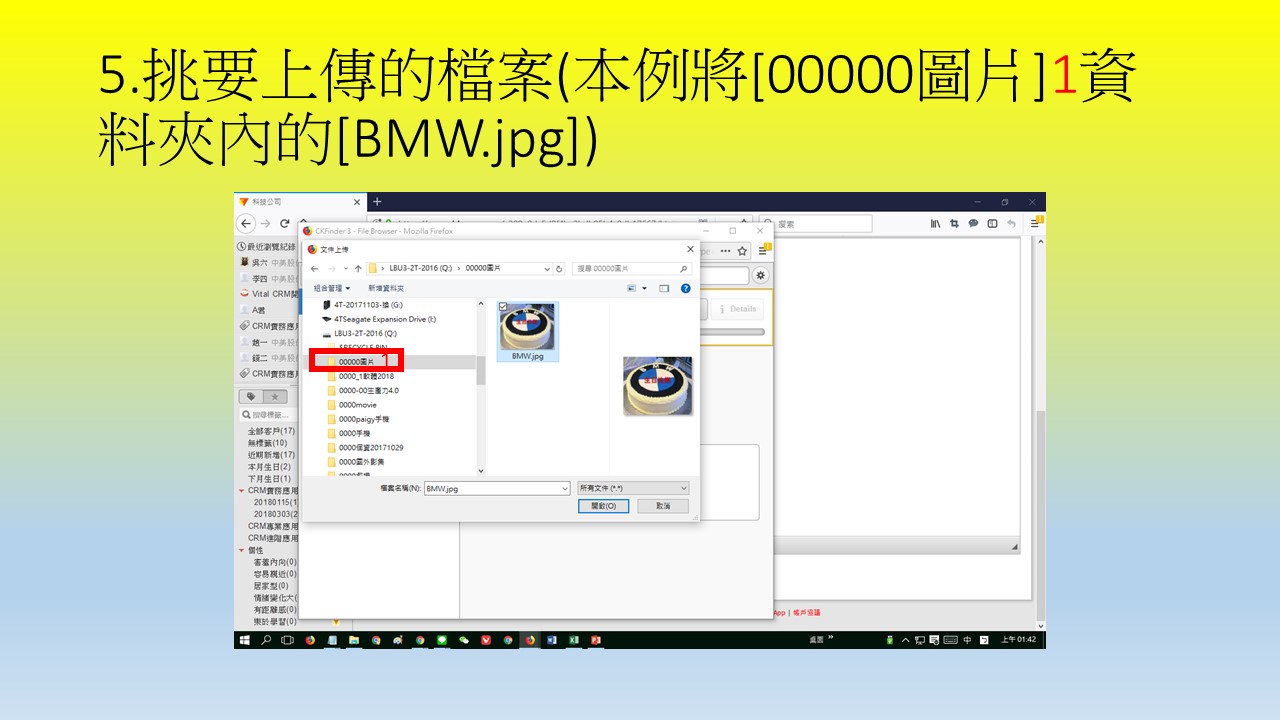Click the gear settings icon in CKFinder window

coord(761,275)
